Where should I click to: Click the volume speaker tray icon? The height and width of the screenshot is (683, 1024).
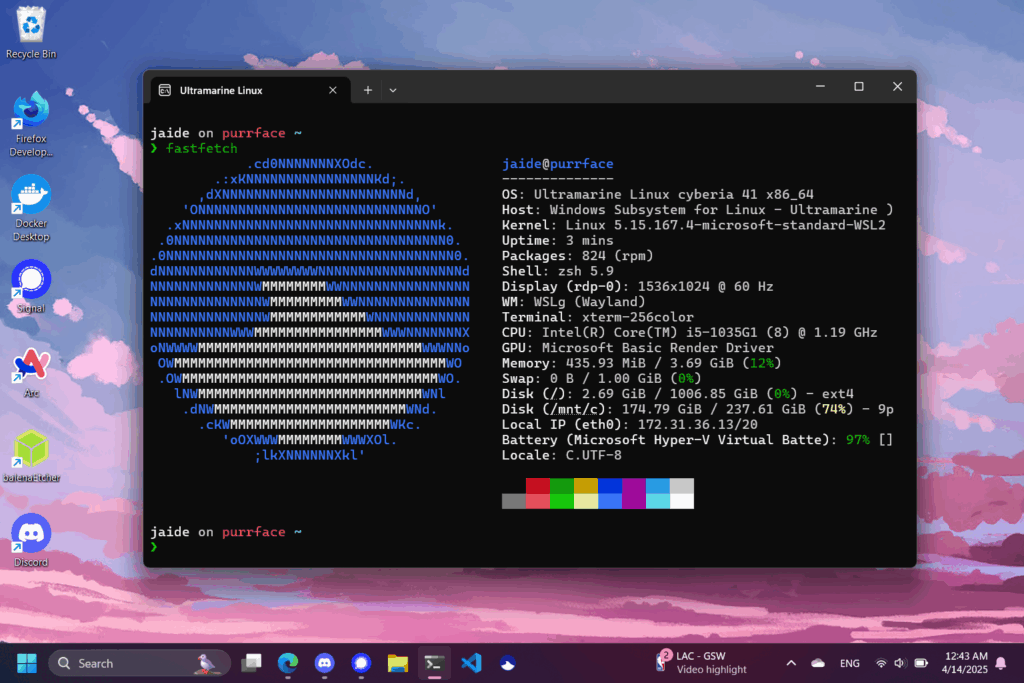900,663
